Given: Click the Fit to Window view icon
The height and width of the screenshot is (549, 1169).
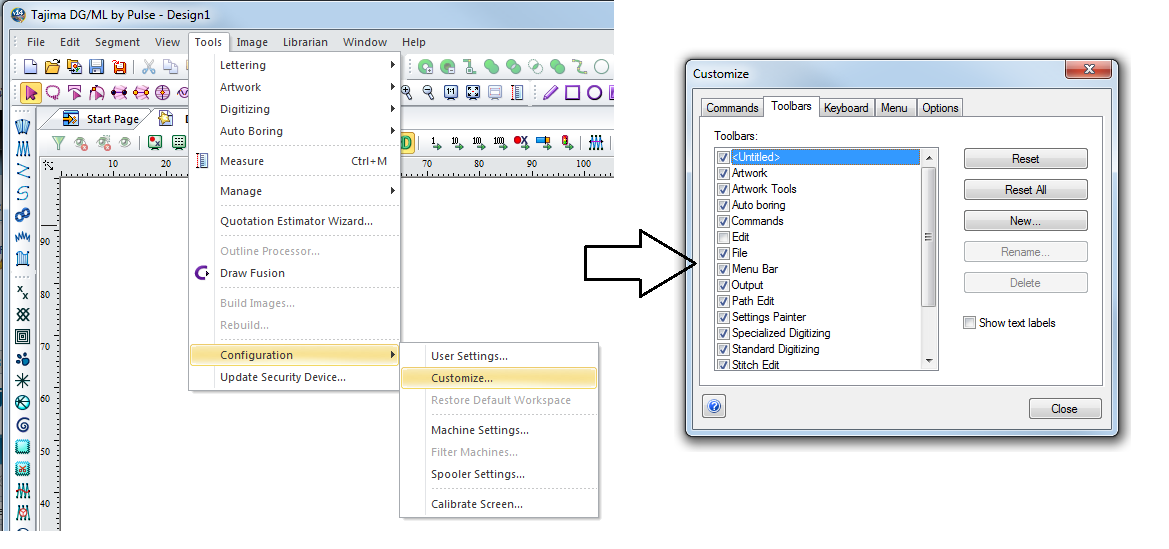Looking at the screenshot, I should pos(473,92).
